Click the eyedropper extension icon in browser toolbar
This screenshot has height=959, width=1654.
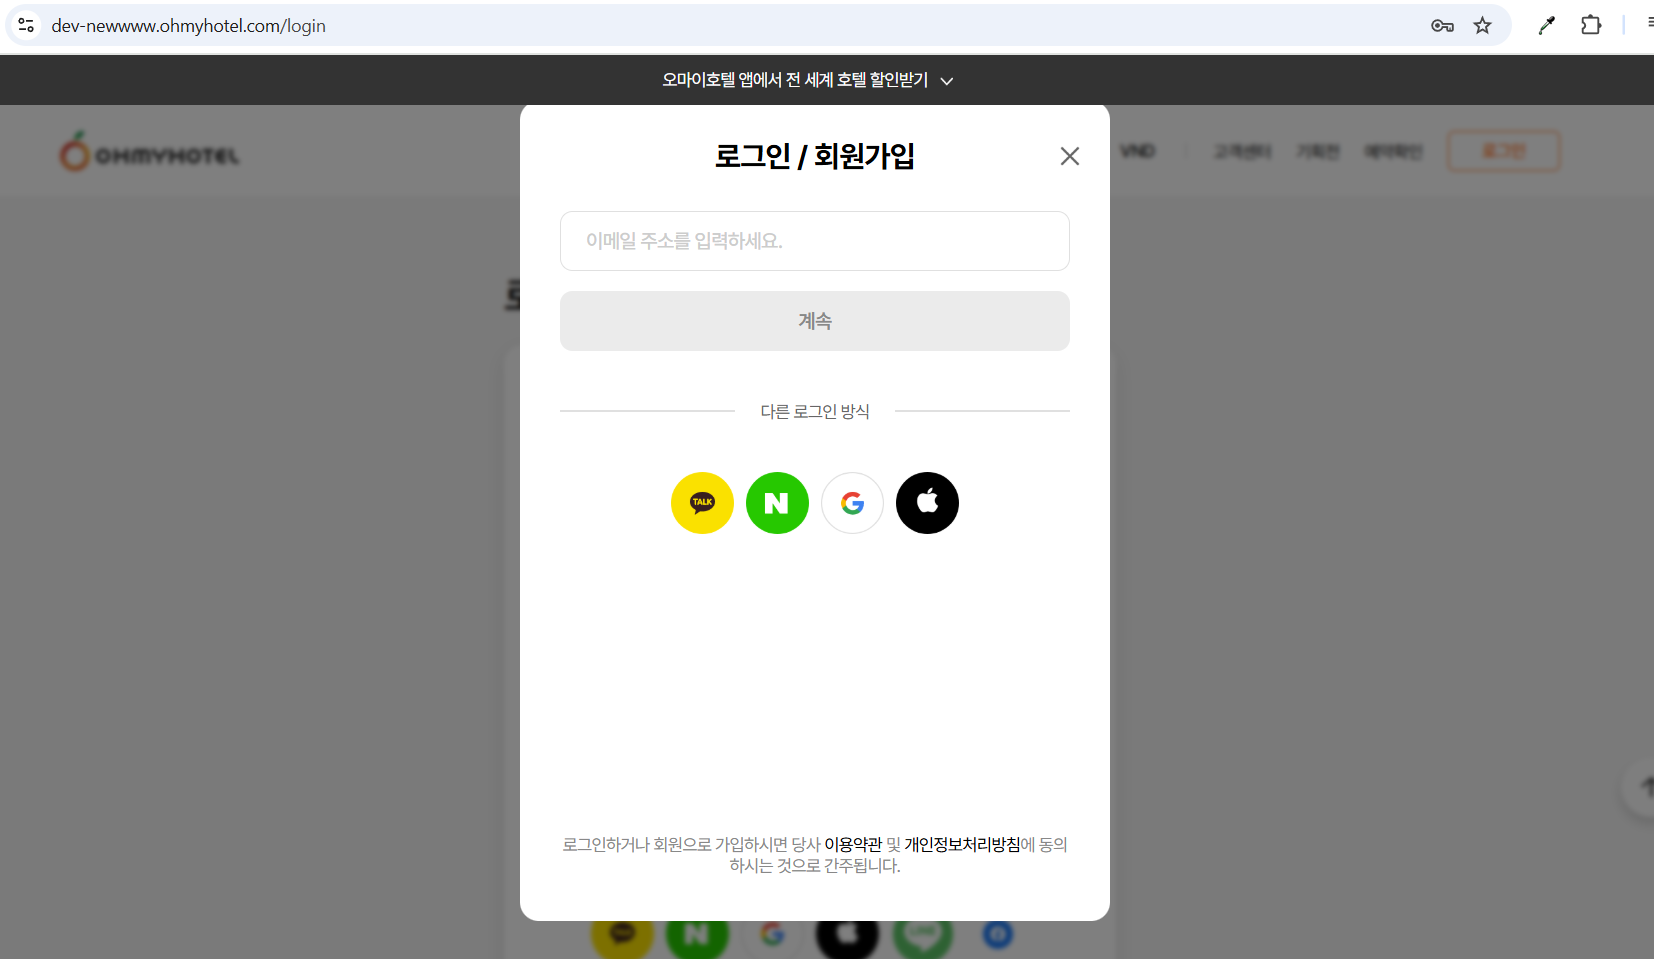pos(1547,26)
